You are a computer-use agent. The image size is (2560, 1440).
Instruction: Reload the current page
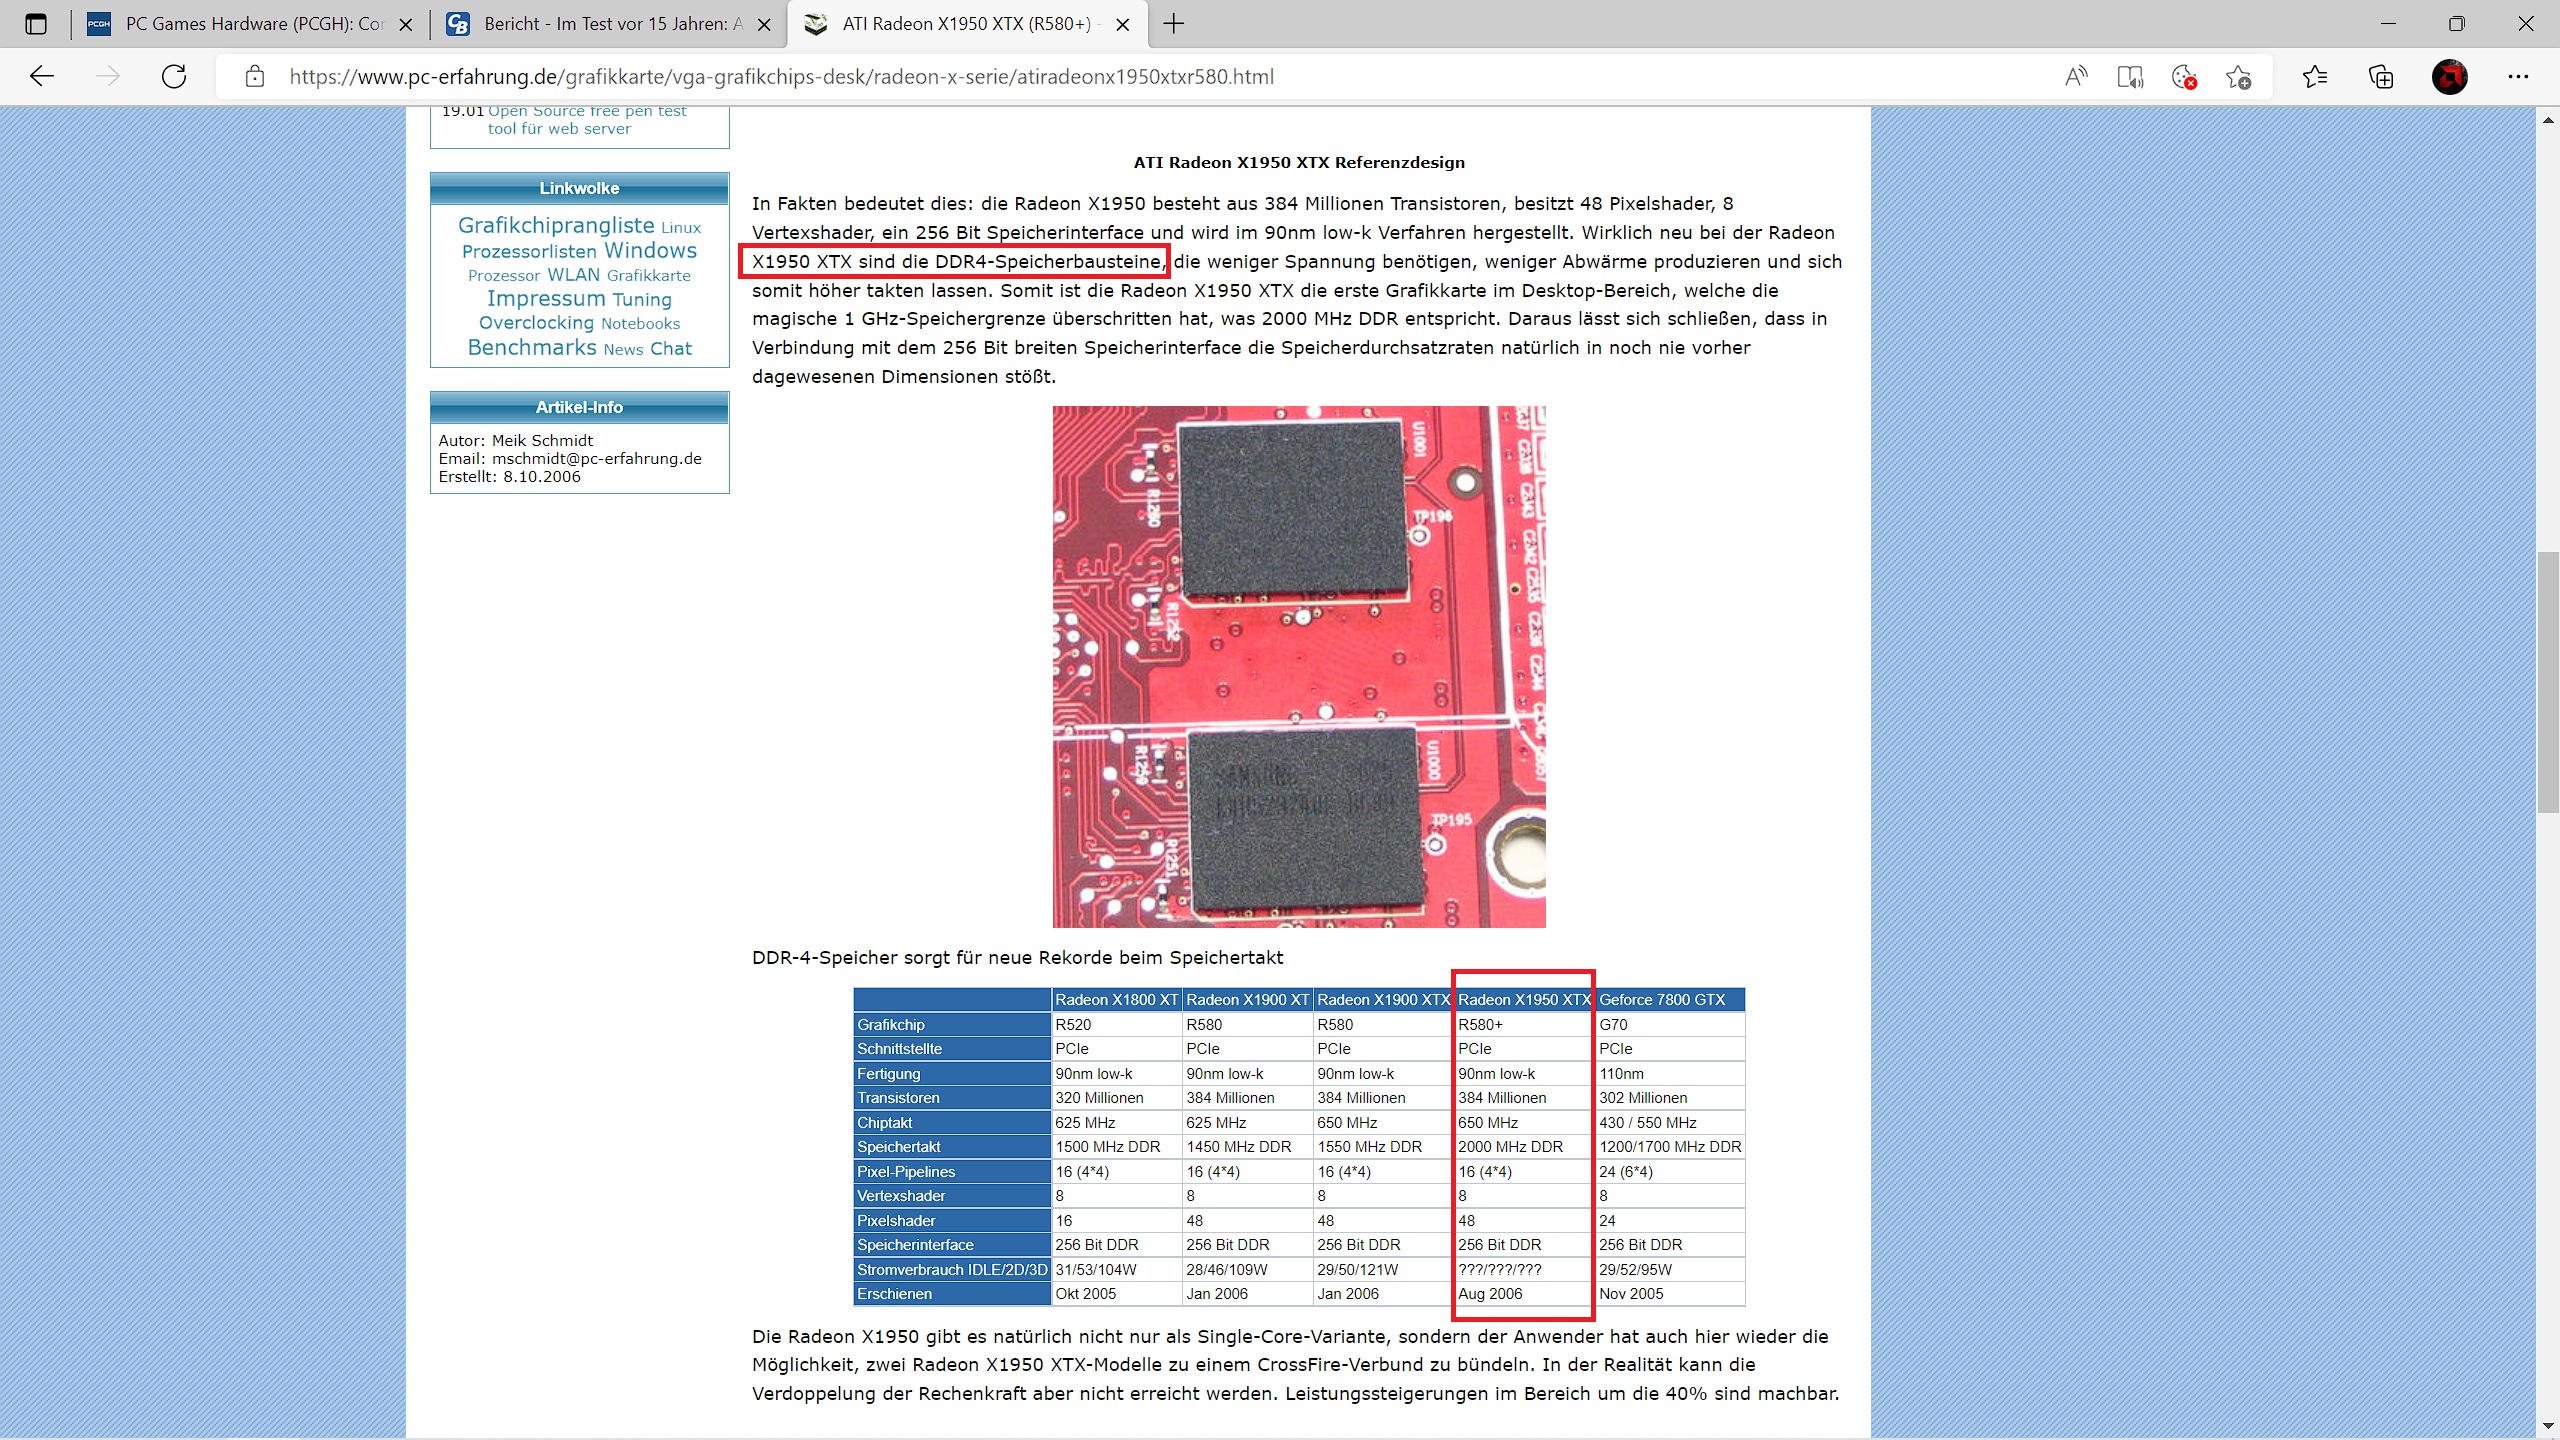tap(174, 77)
